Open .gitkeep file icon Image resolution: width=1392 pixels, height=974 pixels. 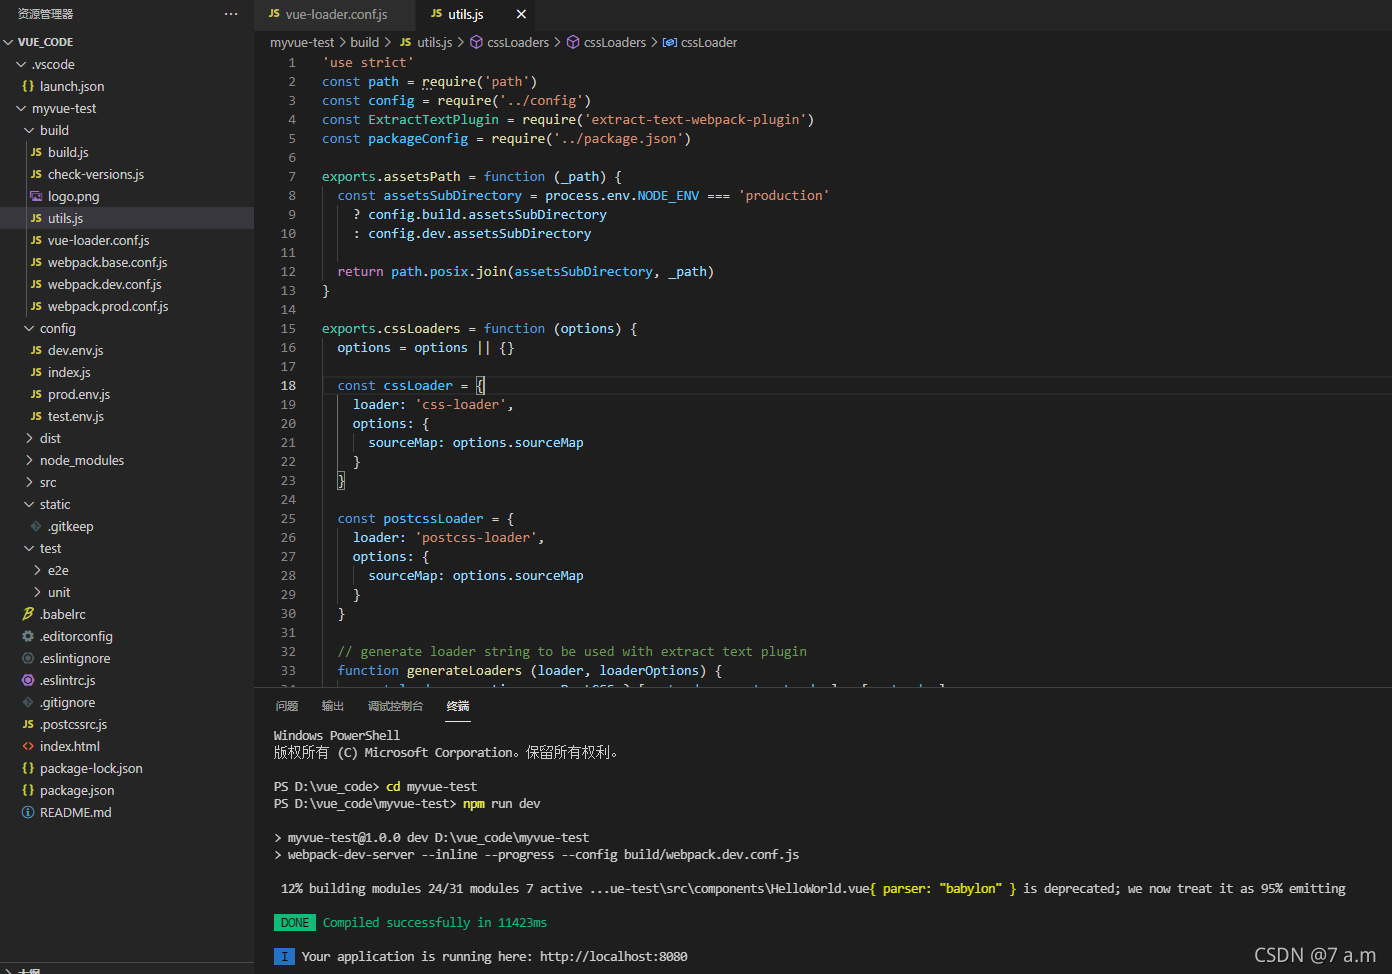click(36, 526)
